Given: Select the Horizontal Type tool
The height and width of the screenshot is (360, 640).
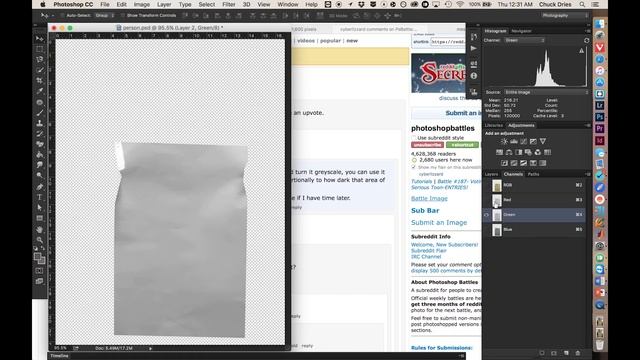Looking at the screenshot, I should tap(40, 197).
